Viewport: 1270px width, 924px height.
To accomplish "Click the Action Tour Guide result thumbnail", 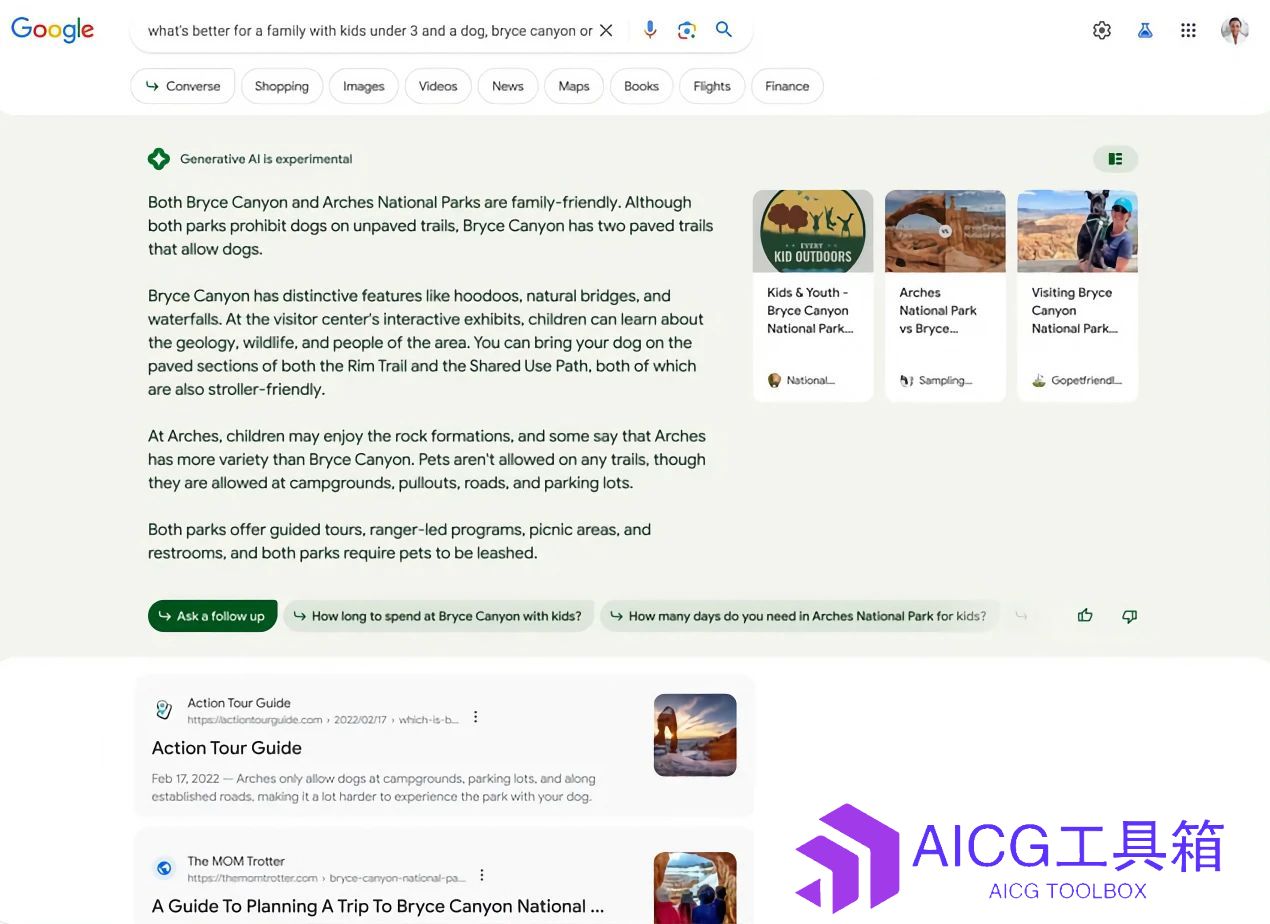I will click(695, 735).
